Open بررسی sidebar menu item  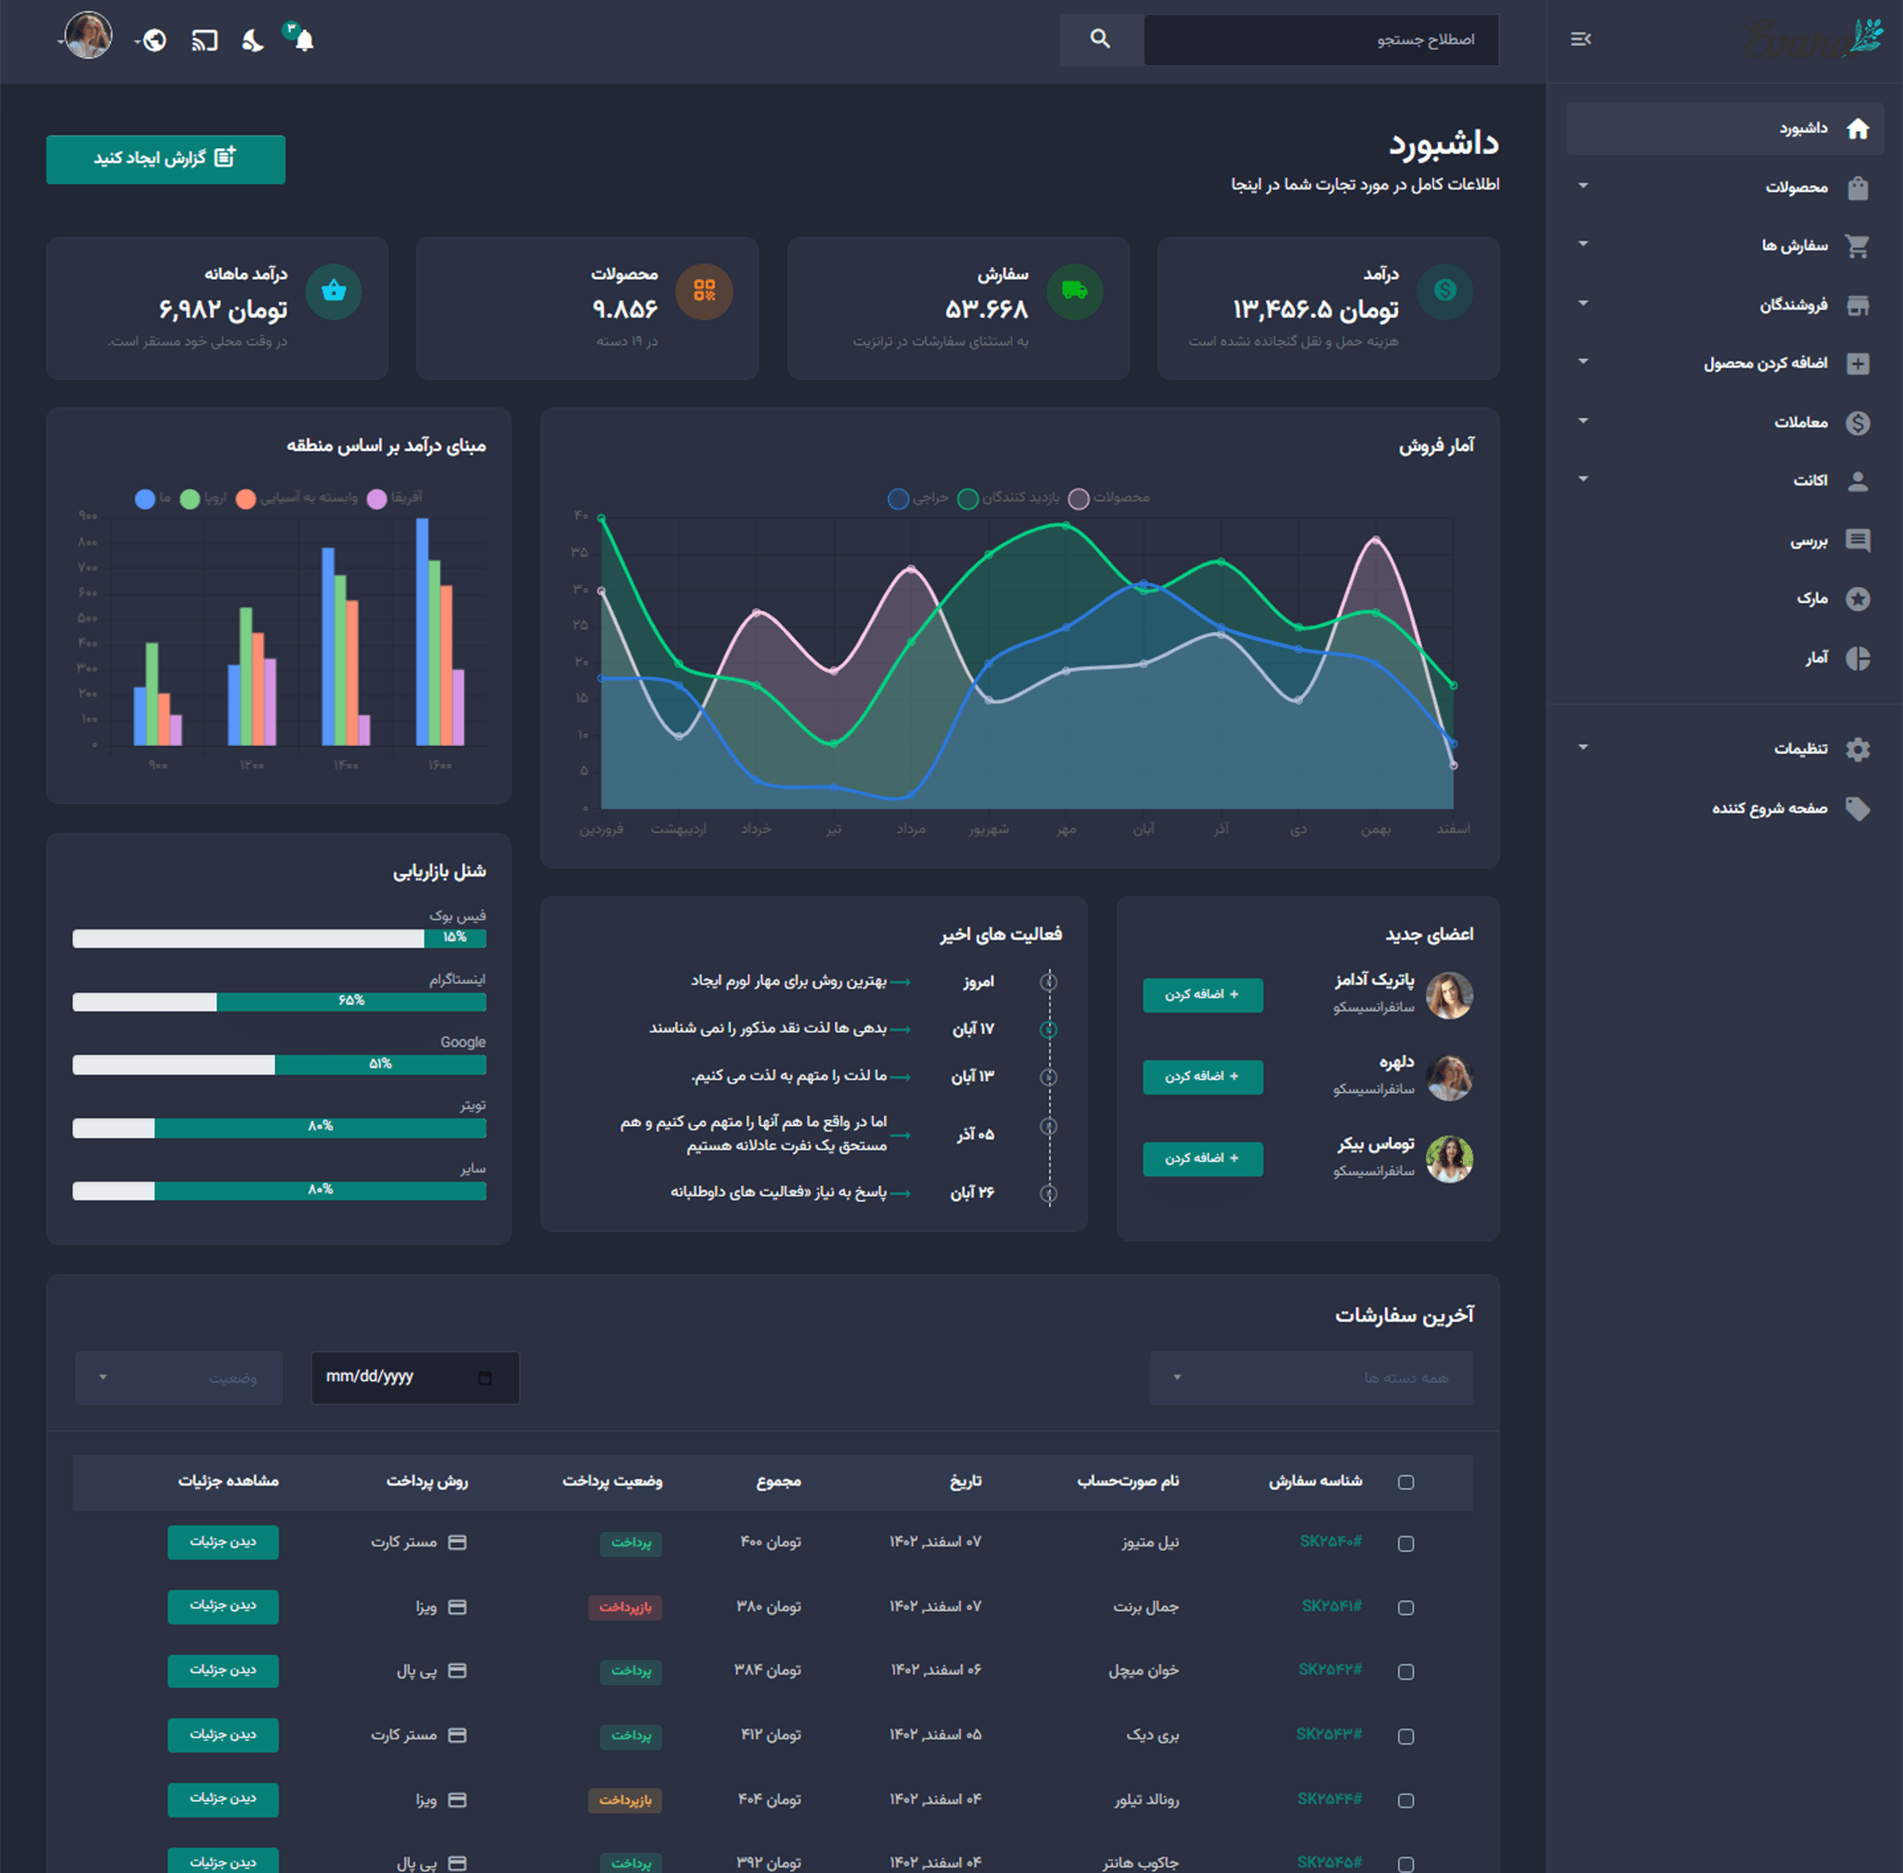(1725, 541)
